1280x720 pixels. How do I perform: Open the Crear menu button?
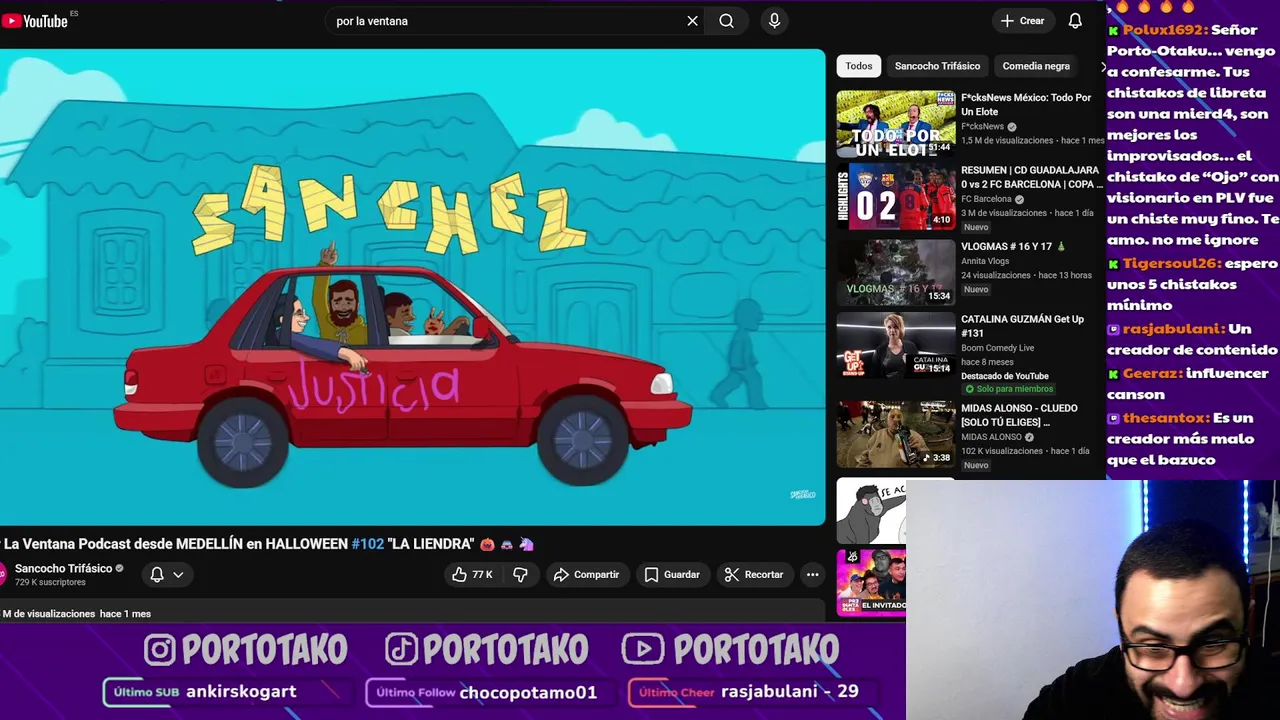coord(1022,21)
